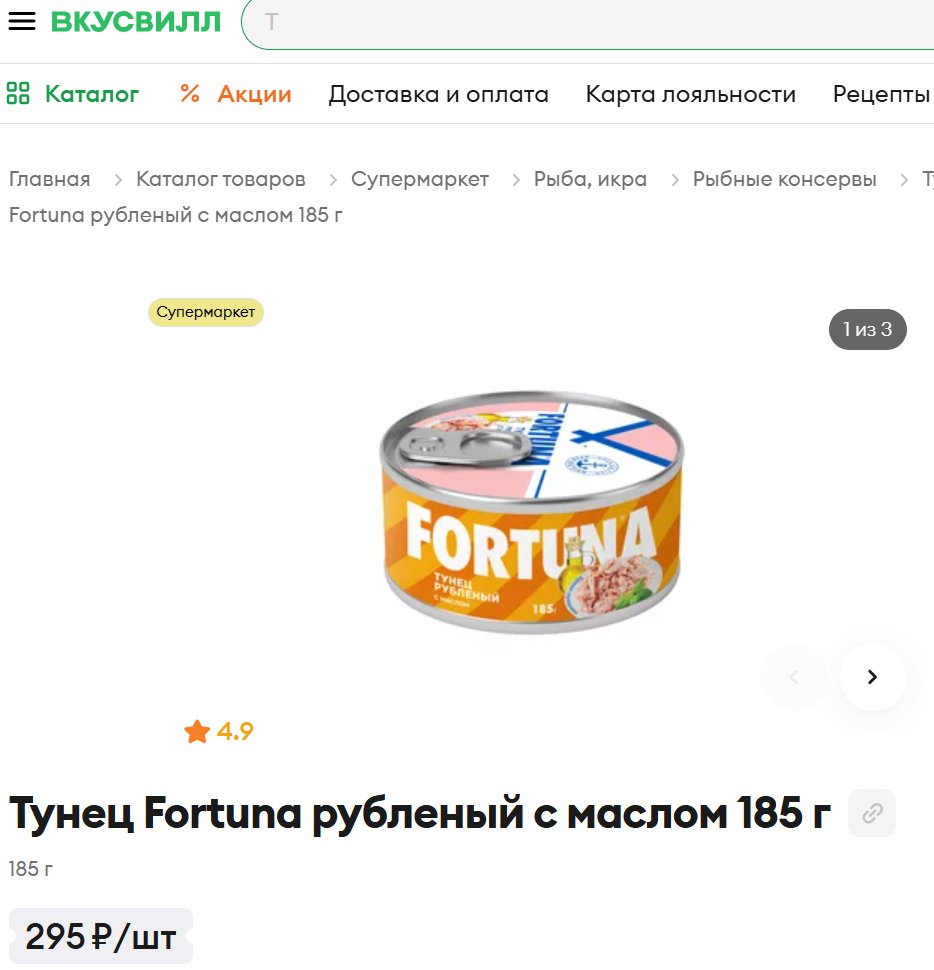Go to Рецепты section
Image resolution: width=934 pixels, height=970 pixels.
(882, 94)
